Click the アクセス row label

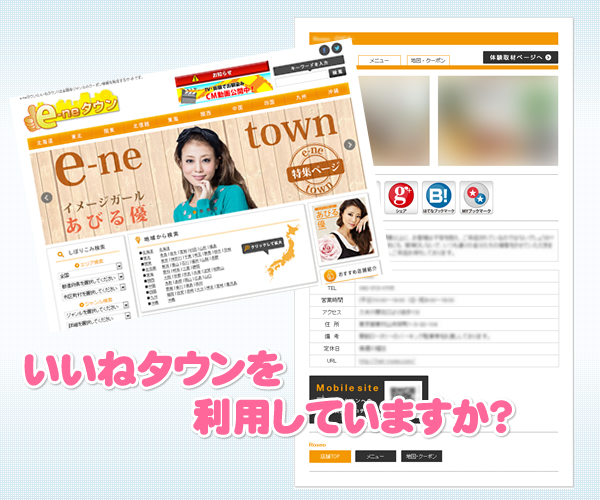(332, 312)
